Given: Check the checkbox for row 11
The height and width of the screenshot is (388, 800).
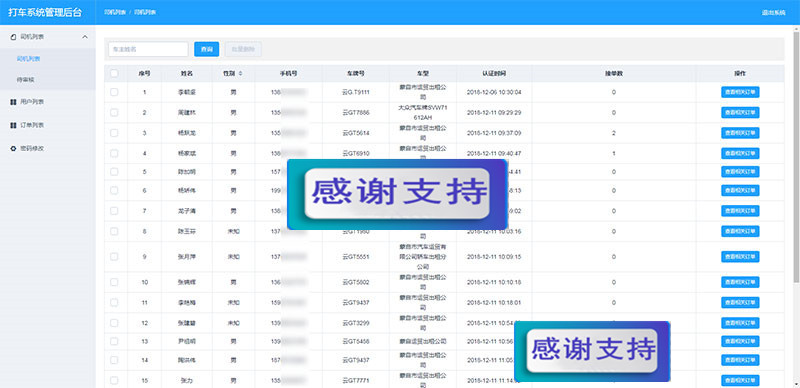Looking at the screenshot, I should [114, 303].
